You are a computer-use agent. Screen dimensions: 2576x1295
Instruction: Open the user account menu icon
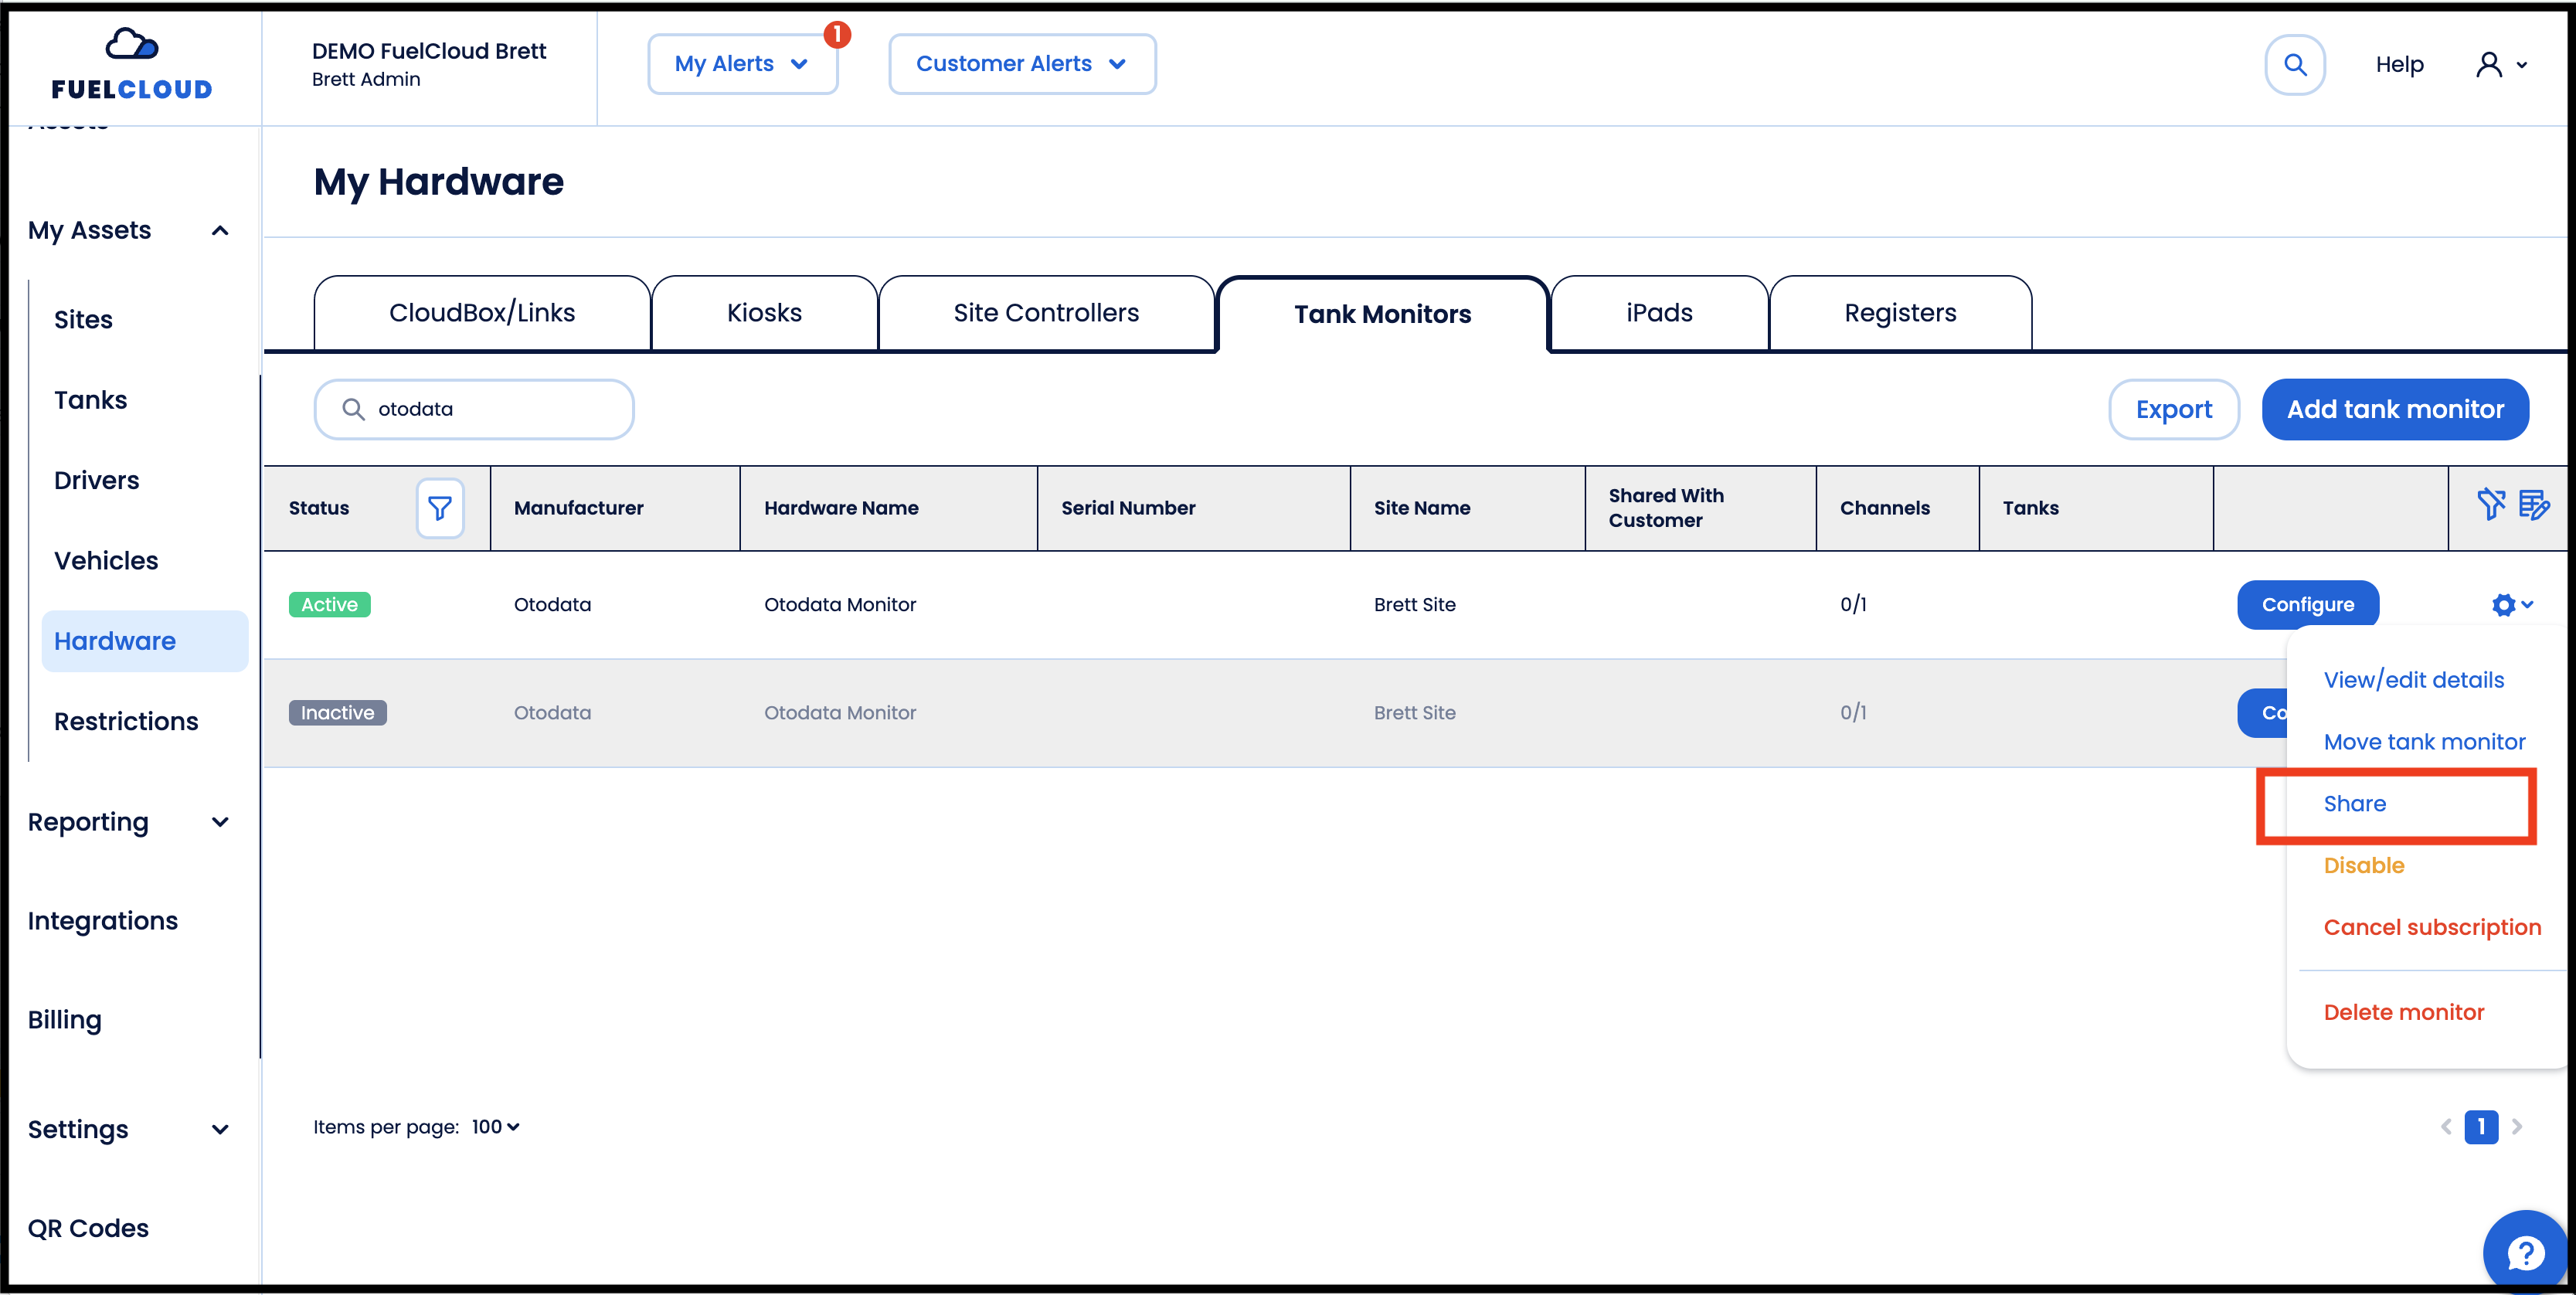tap(2502, 65)
